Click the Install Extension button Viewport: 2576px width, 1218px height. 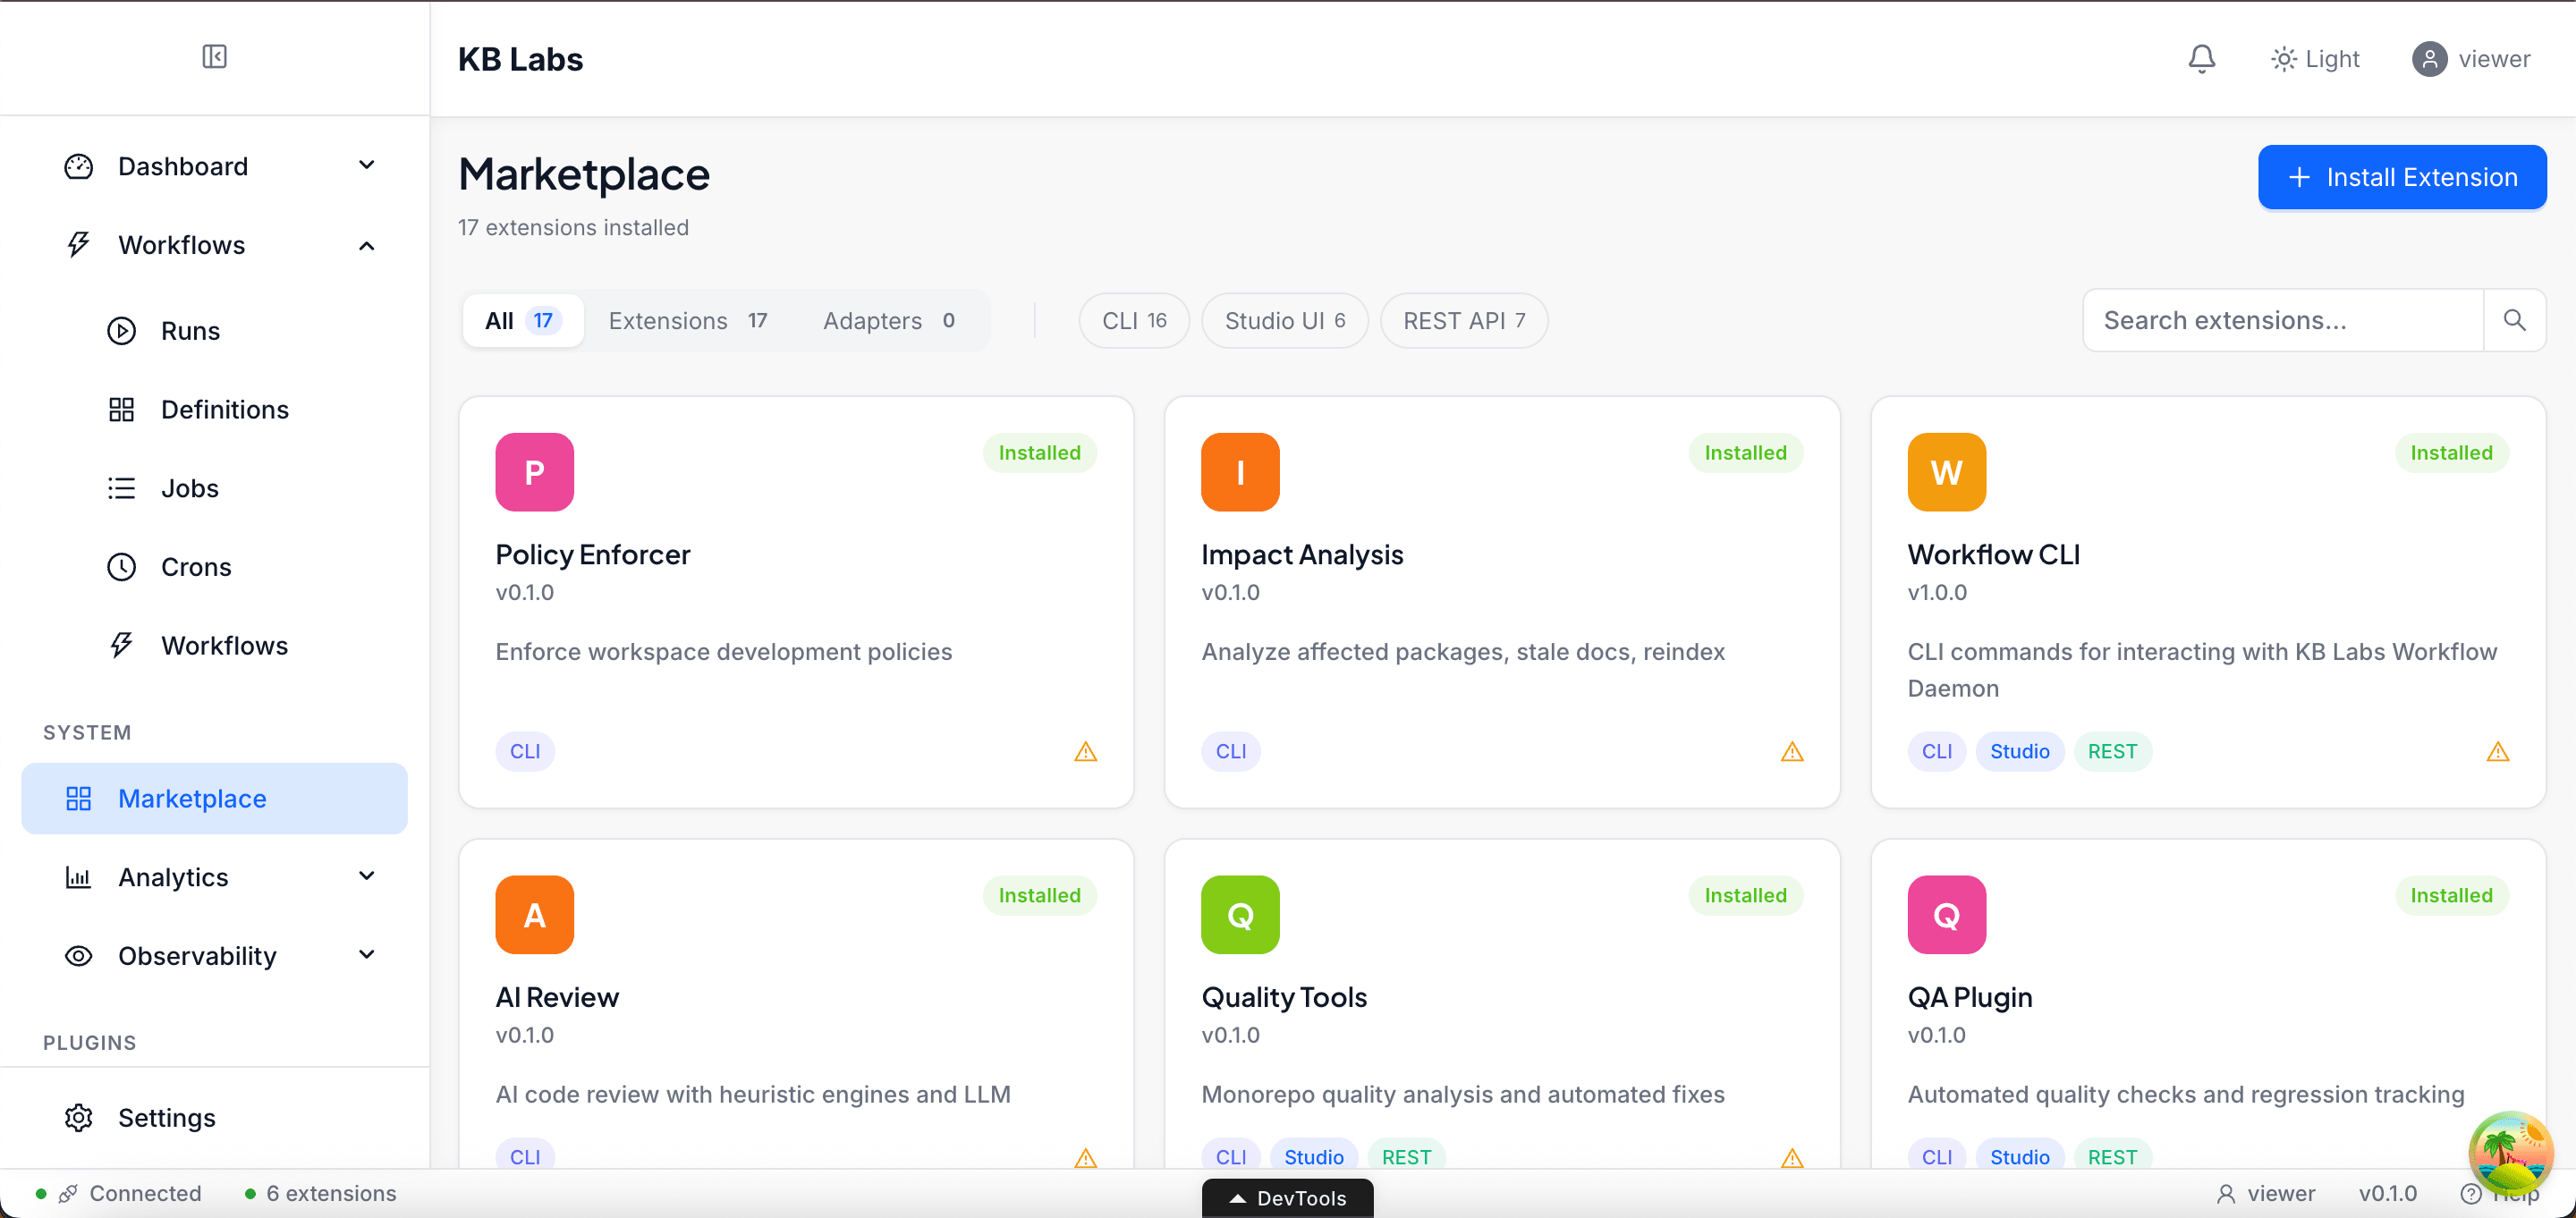2402,177
